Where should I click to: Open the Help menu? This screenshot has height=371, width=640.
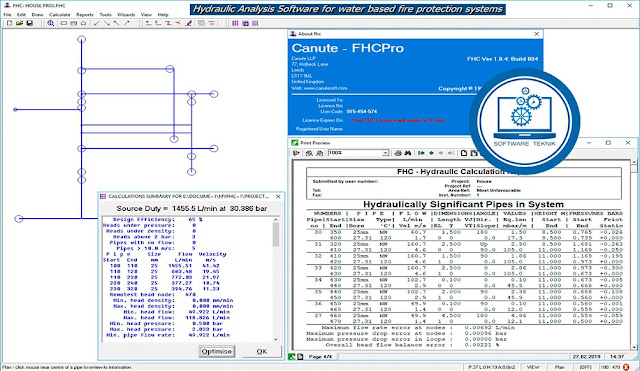click(163, 15)
